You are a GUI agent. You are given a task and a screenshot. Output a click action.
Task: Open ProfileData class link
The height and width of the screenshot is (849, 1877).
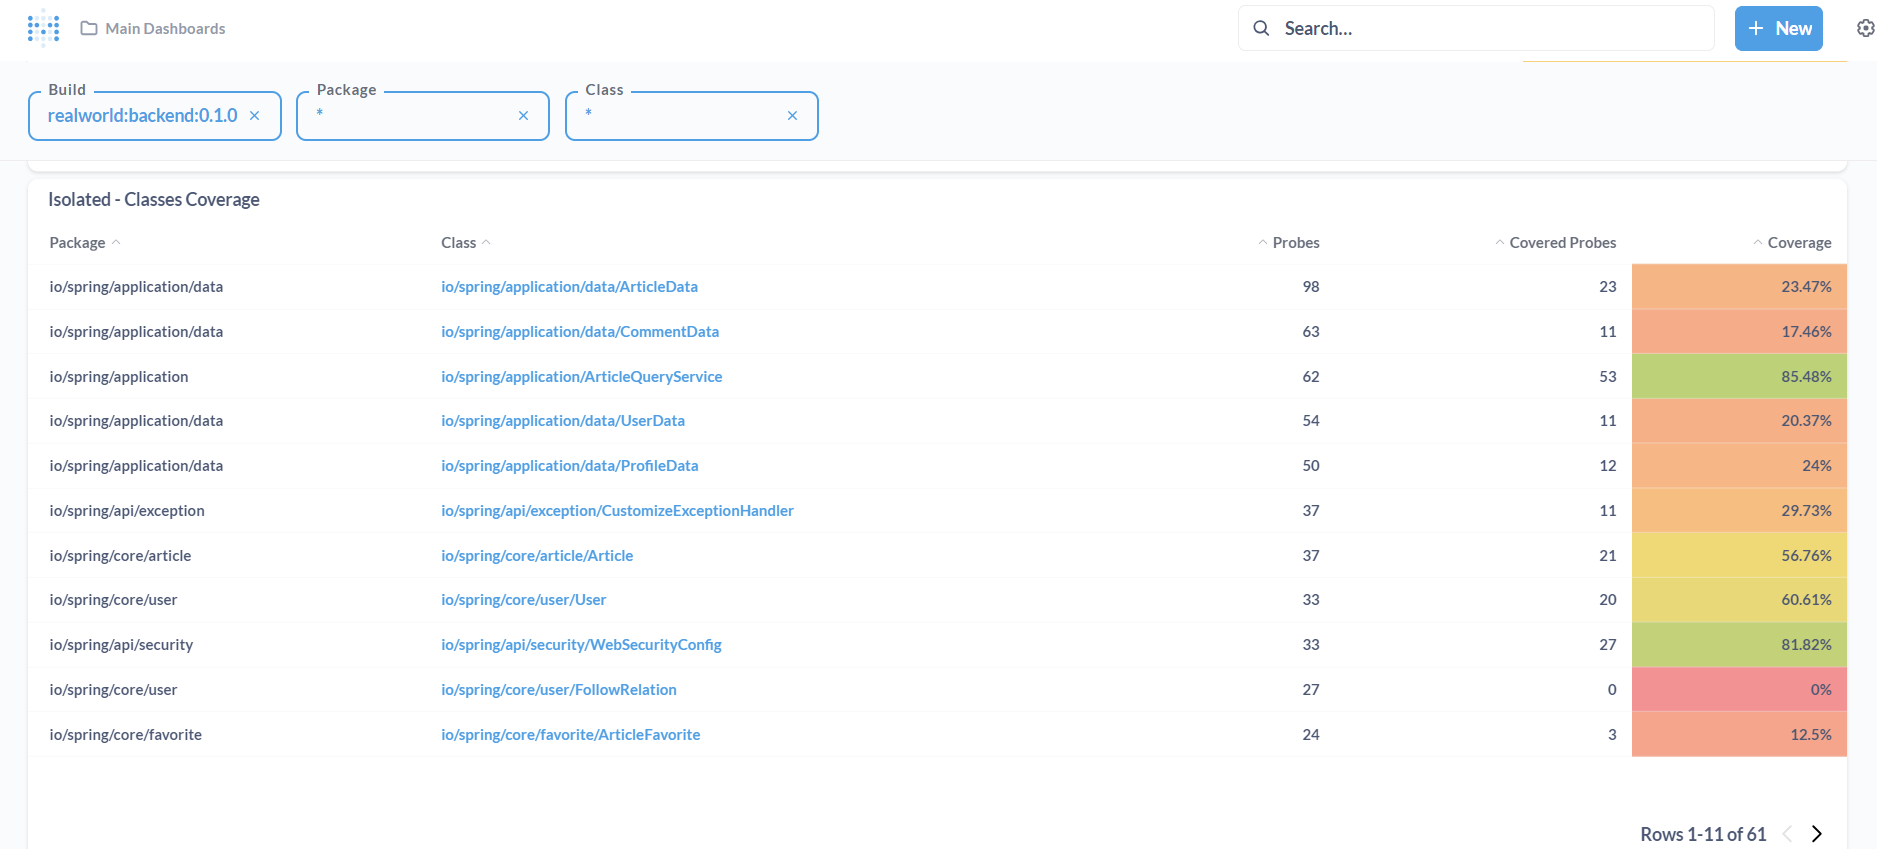click(569, 466)
